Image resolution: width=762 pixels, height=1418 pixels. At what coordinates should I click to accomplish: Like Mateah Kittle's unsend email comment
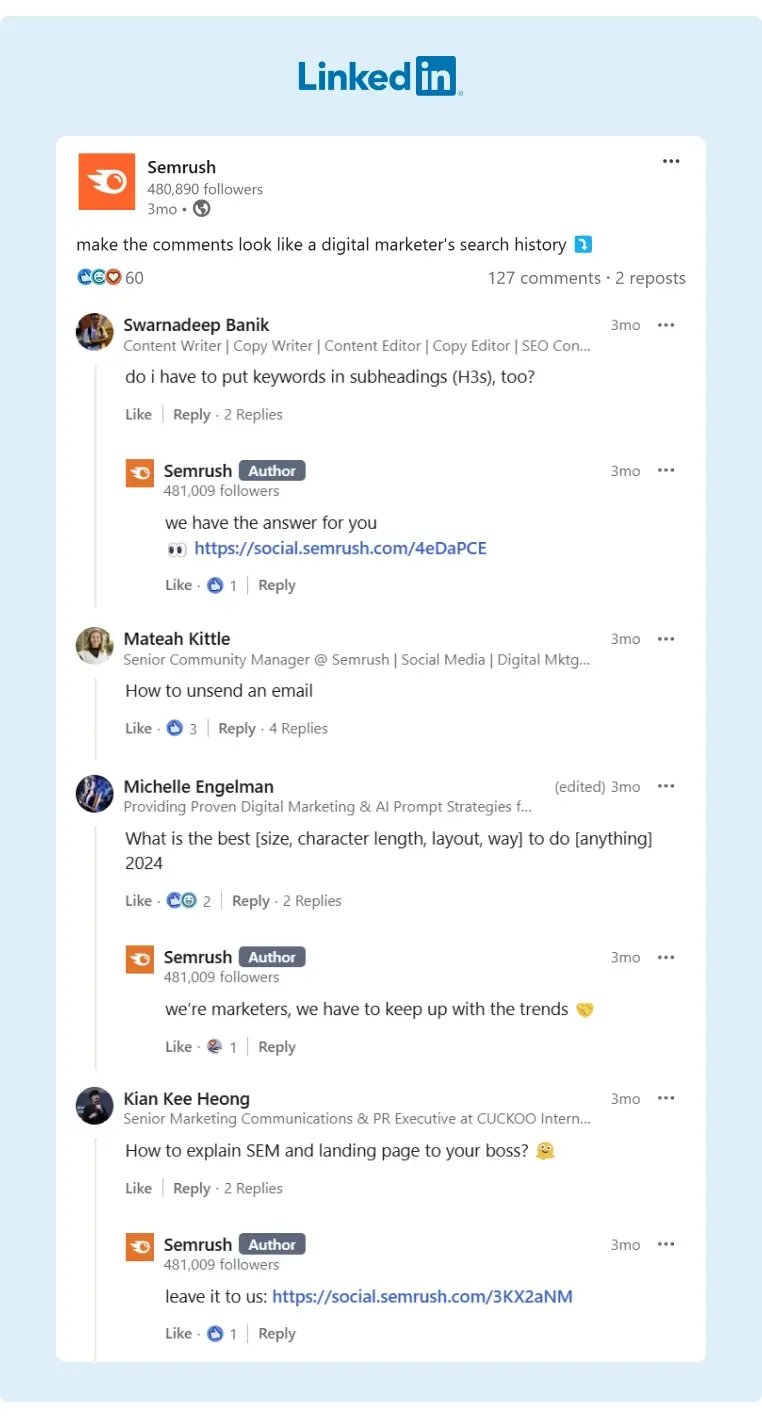pos(138,728)
